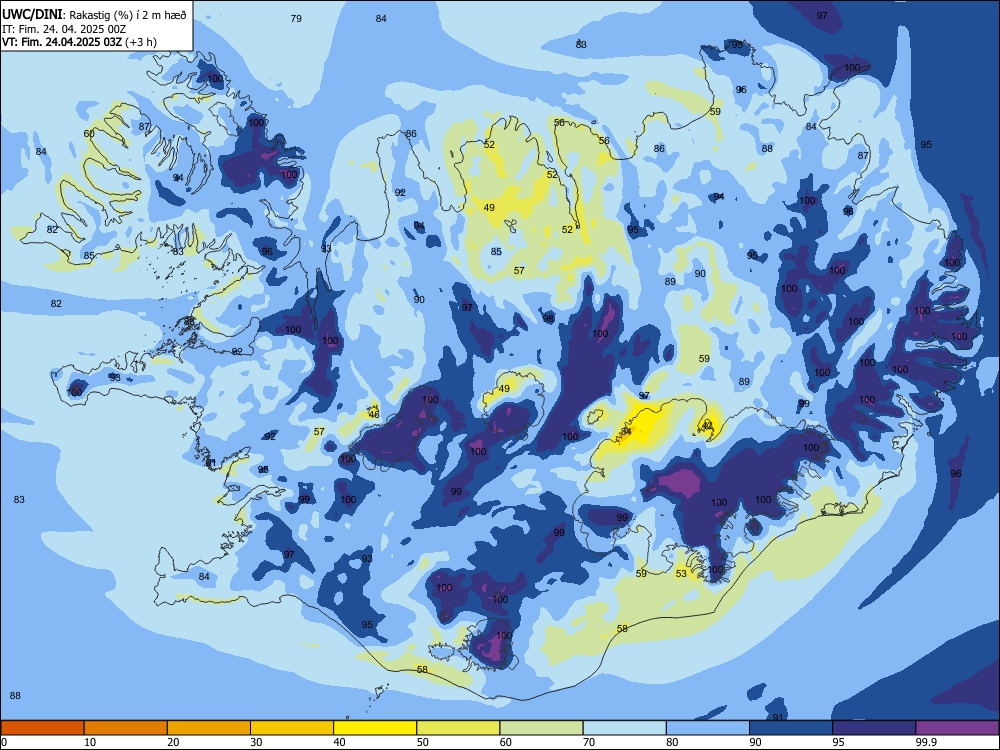Click the lightest blue 70–80 legend swatch
1000x750 pixels.
click(624, 728)
